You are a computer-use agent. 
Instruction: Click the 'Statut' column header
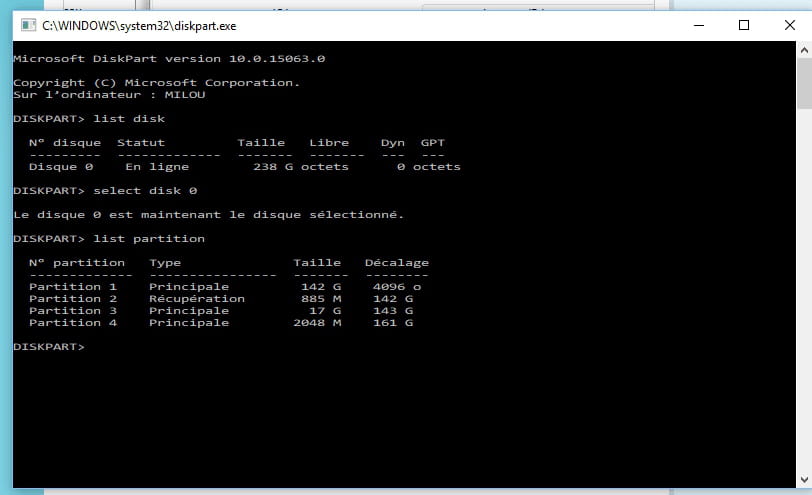141,143
